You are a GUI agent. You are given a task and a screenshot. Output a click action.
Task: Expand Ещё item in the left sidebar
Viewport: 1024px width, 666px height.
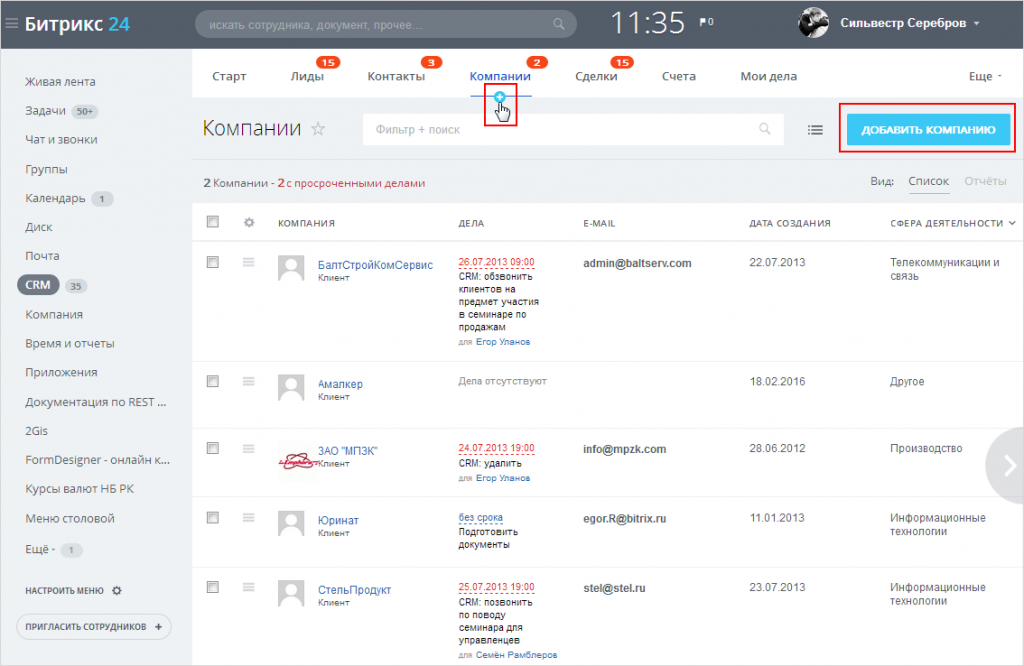click(40, 549)
